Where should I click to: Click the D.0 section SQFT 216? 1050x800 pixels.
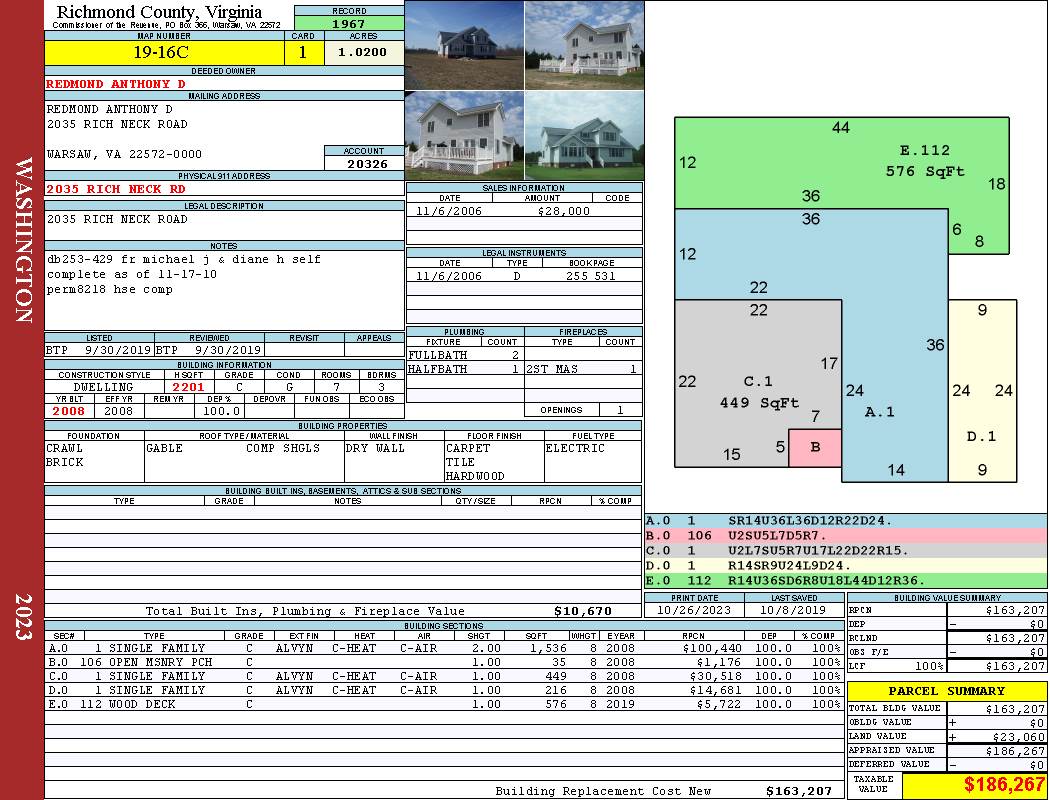pos(556,690)
